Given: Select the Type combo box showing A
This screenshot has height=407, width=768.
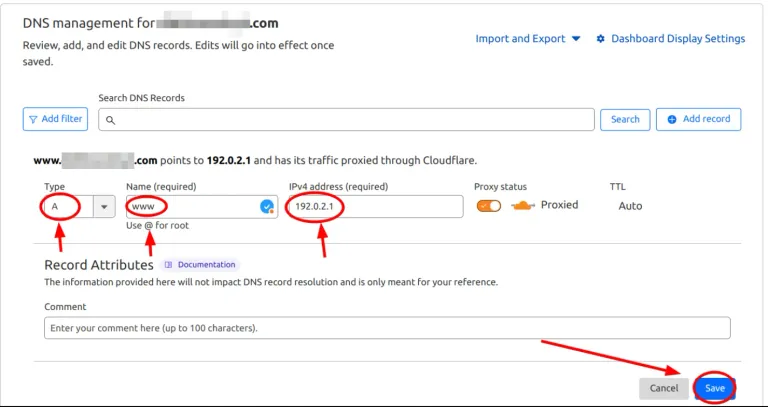Looking at the screenshot, I should 66,207.
